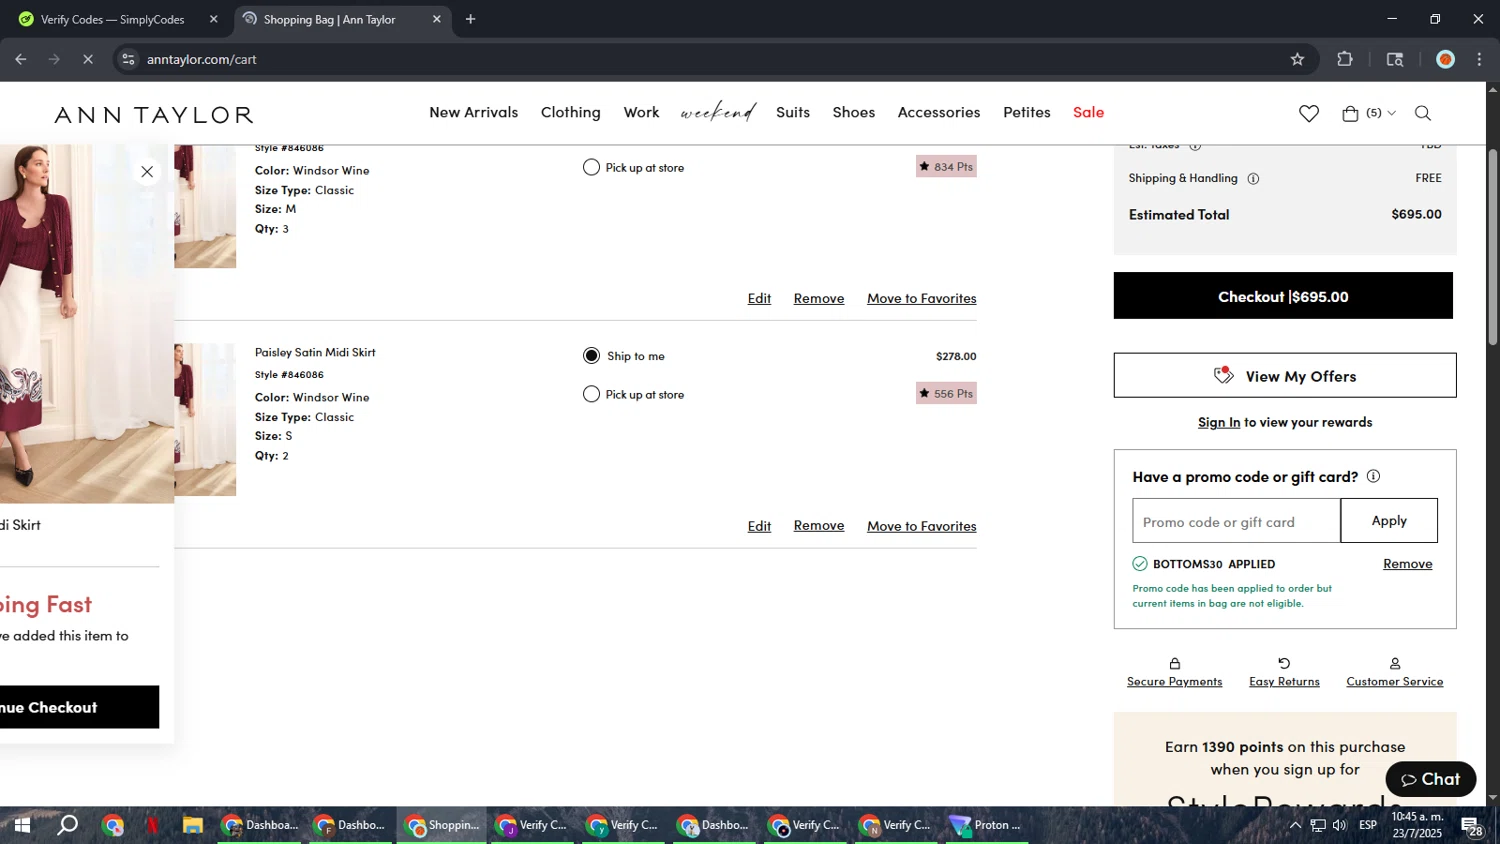Open the Favorites heart icon
This screenshot has height=844, width=1500.
(x=1309, y=114)
